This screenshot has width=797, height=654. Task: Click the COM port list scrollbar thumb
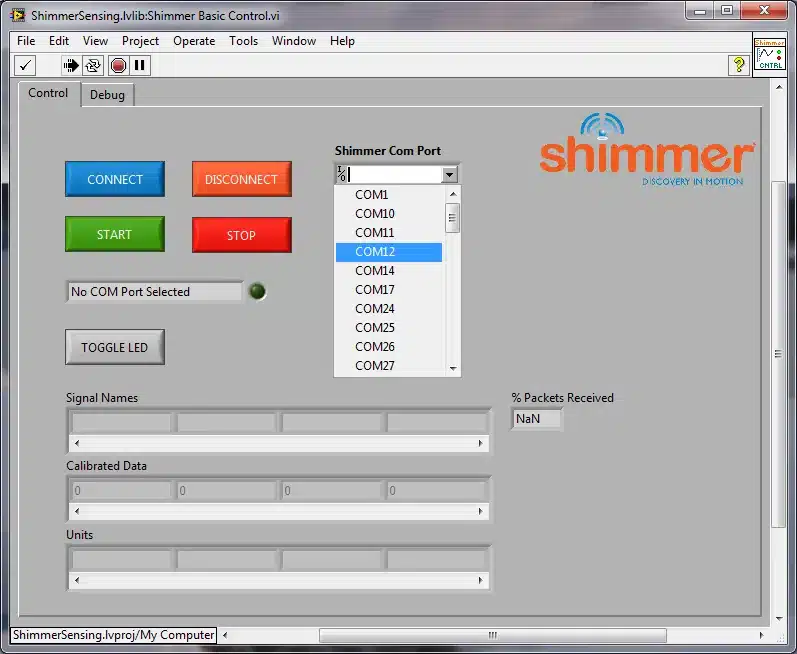point(452,218)
